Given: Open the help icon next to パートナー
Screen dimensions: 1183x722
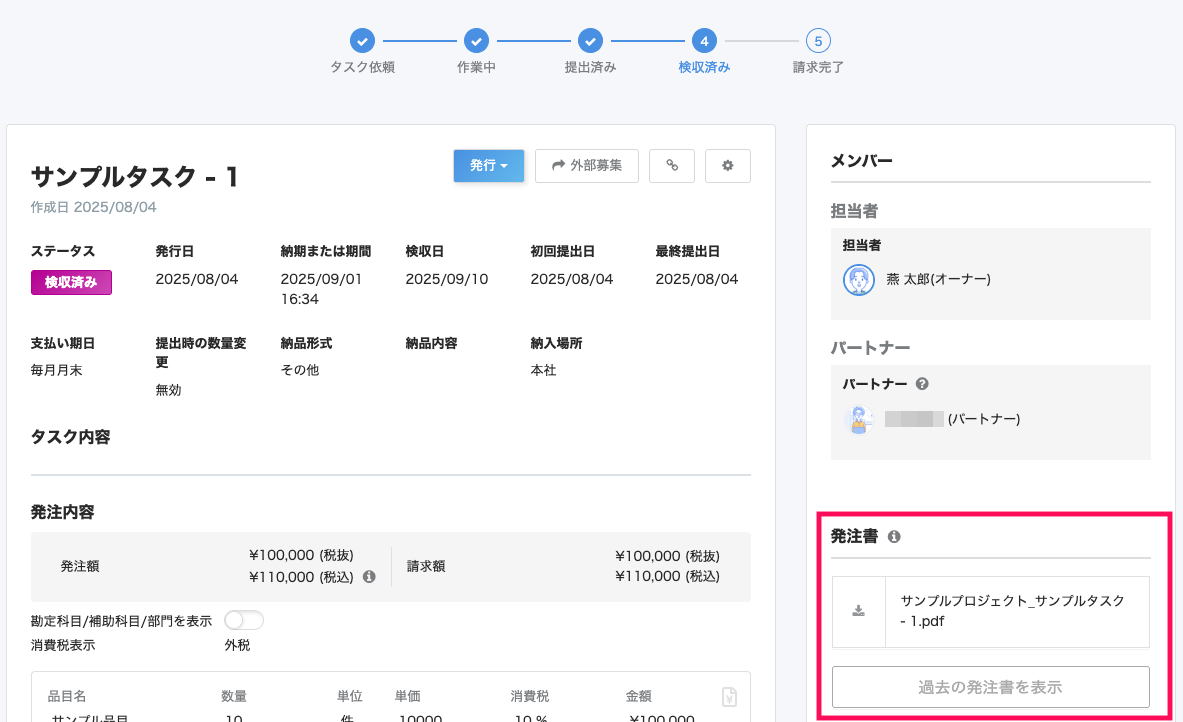Looking at the screenshot, I should [921, 383].
